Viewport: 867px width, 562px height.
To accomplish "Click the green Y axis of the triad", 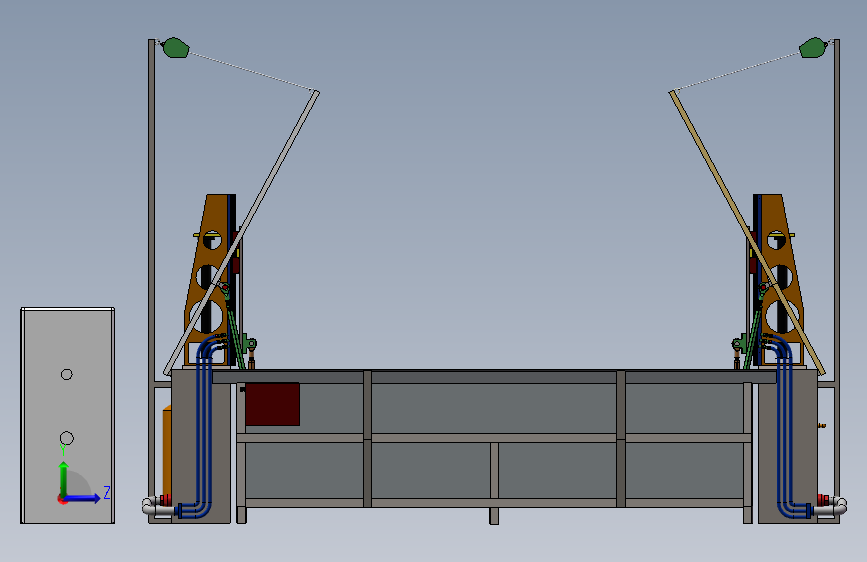I will coord(64,479).
